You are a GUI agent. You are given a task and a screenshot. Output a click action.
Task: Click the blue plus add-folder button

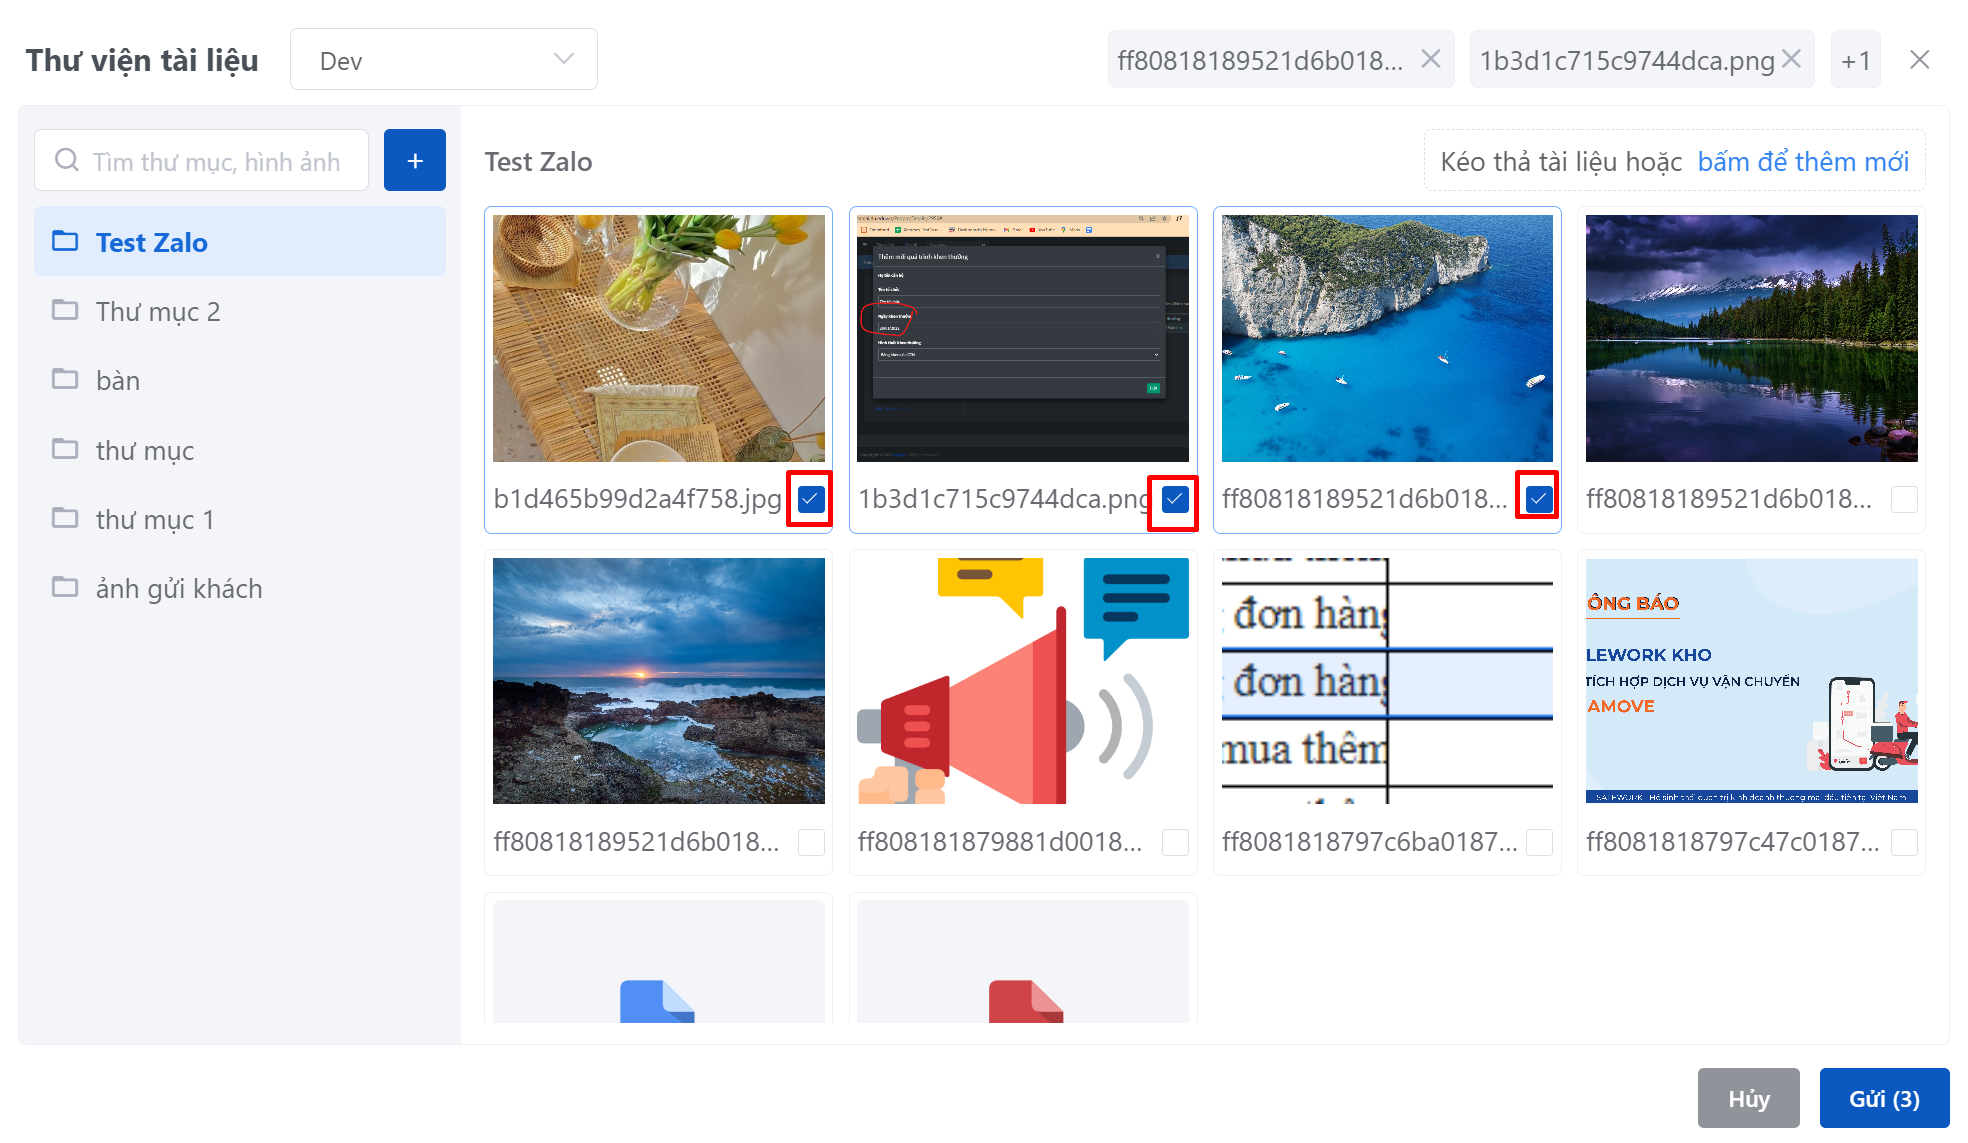[x=414, y=160]
